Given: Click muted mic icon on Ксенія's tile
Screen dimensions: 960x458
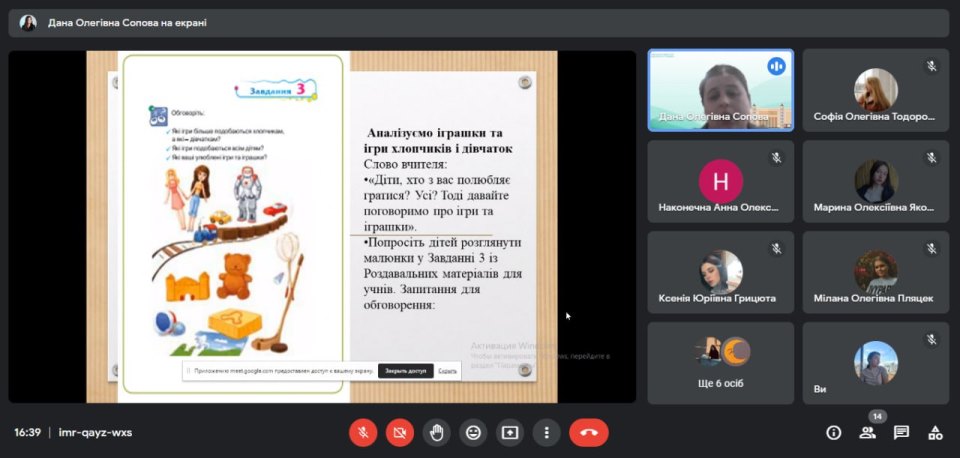Looking at the screenshot, I should click(776, 248).
